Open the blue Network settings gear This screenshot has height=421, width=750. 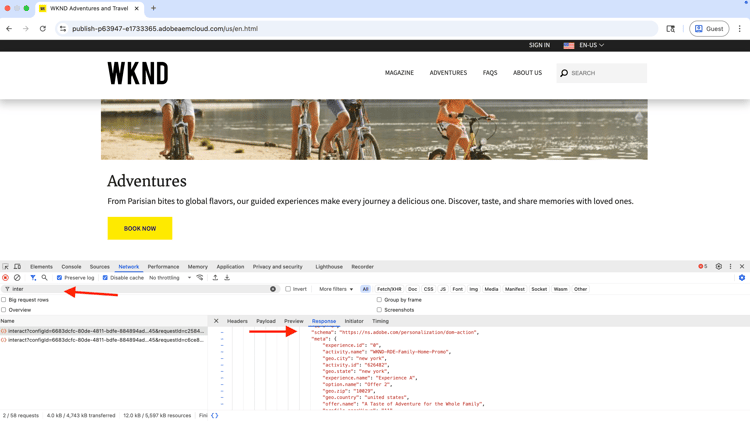[x=742, y=277]
